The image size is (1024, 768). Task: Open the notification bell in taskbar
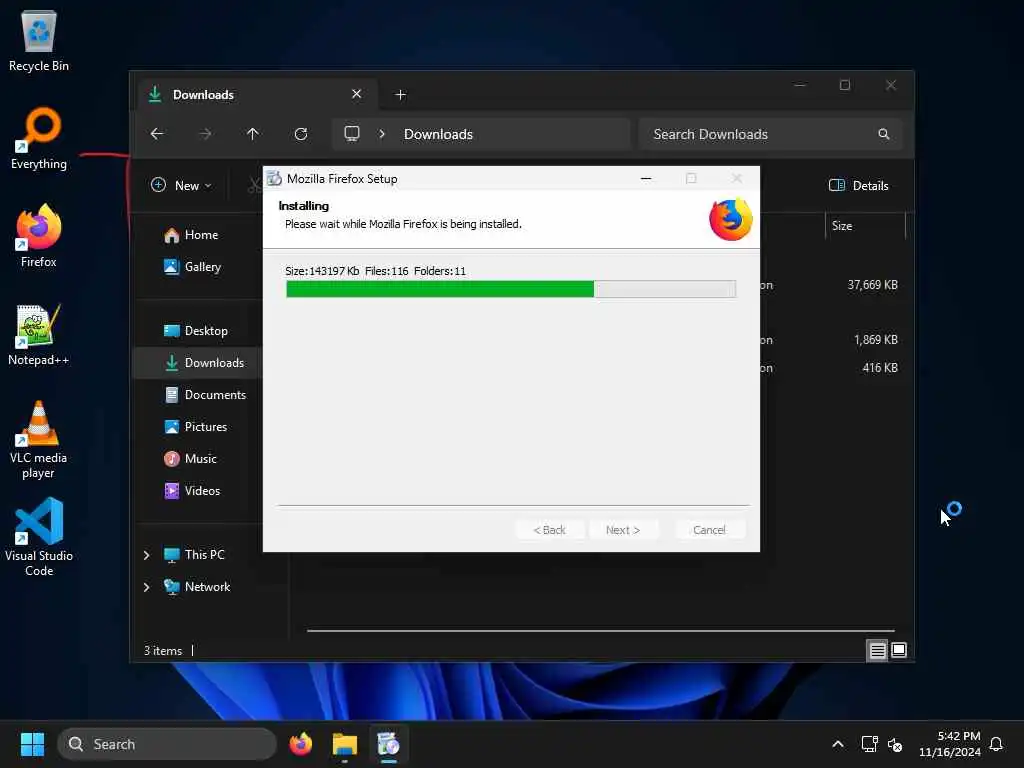click(996, 744)
